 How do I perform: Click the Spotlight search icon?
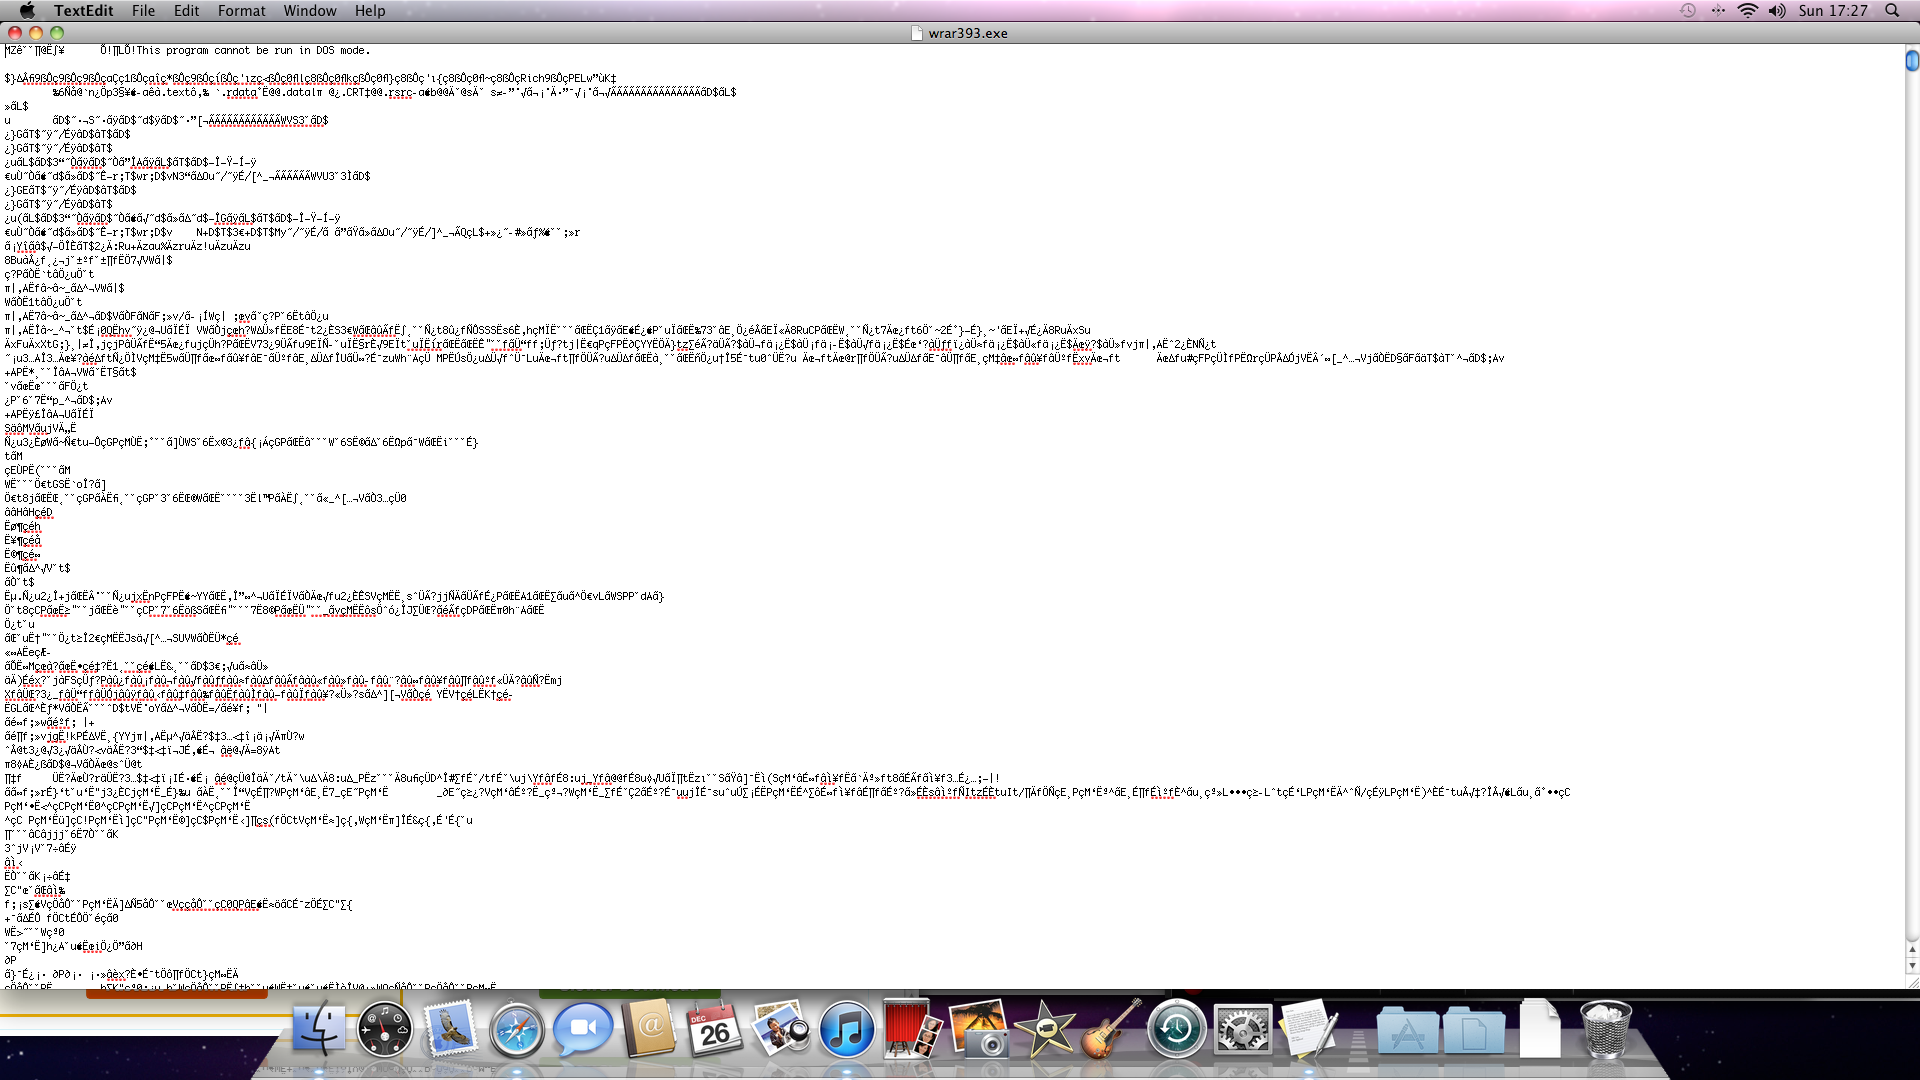coord(1892,10)
